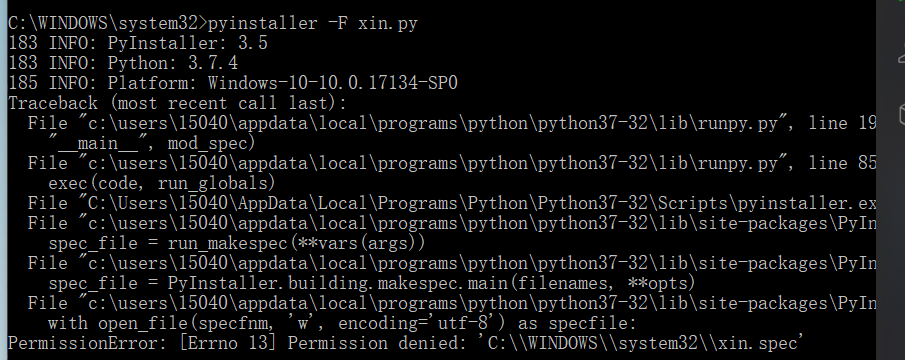Click the 'exec(code, run_globals)' code line
905x360 pixels.
pyautogui.click(x=162, y=183)
